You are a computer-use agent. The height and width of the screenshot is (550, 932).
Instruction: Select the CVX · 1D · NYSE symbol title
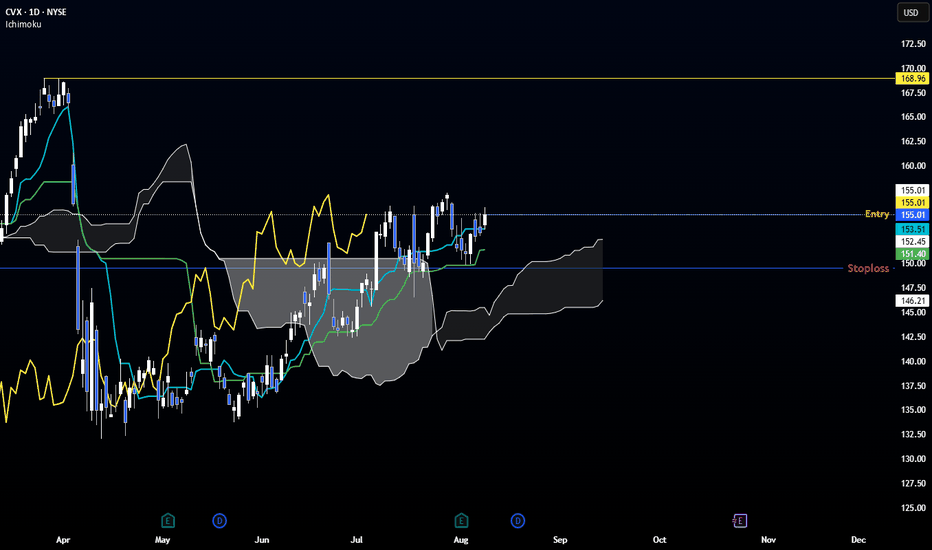(x=36, y=12)
